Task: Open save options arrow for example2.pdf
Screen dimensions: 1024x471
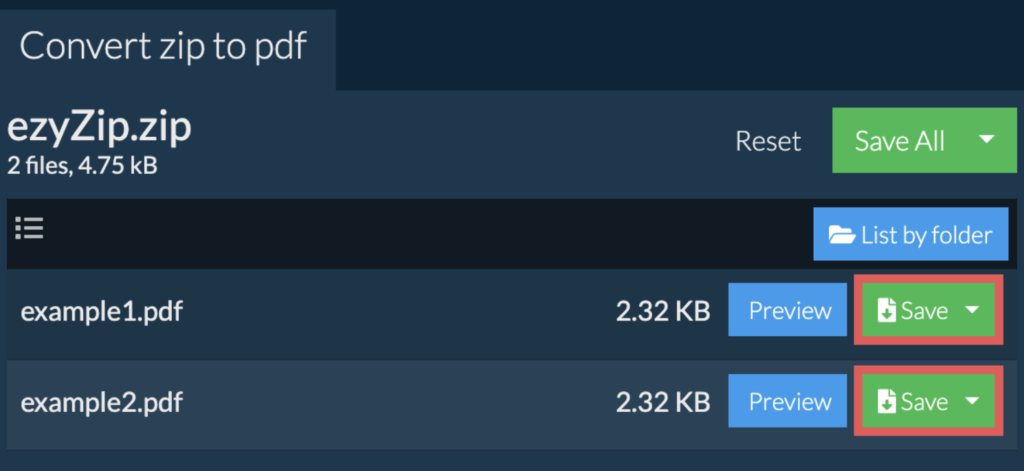Action: (972, 402)
